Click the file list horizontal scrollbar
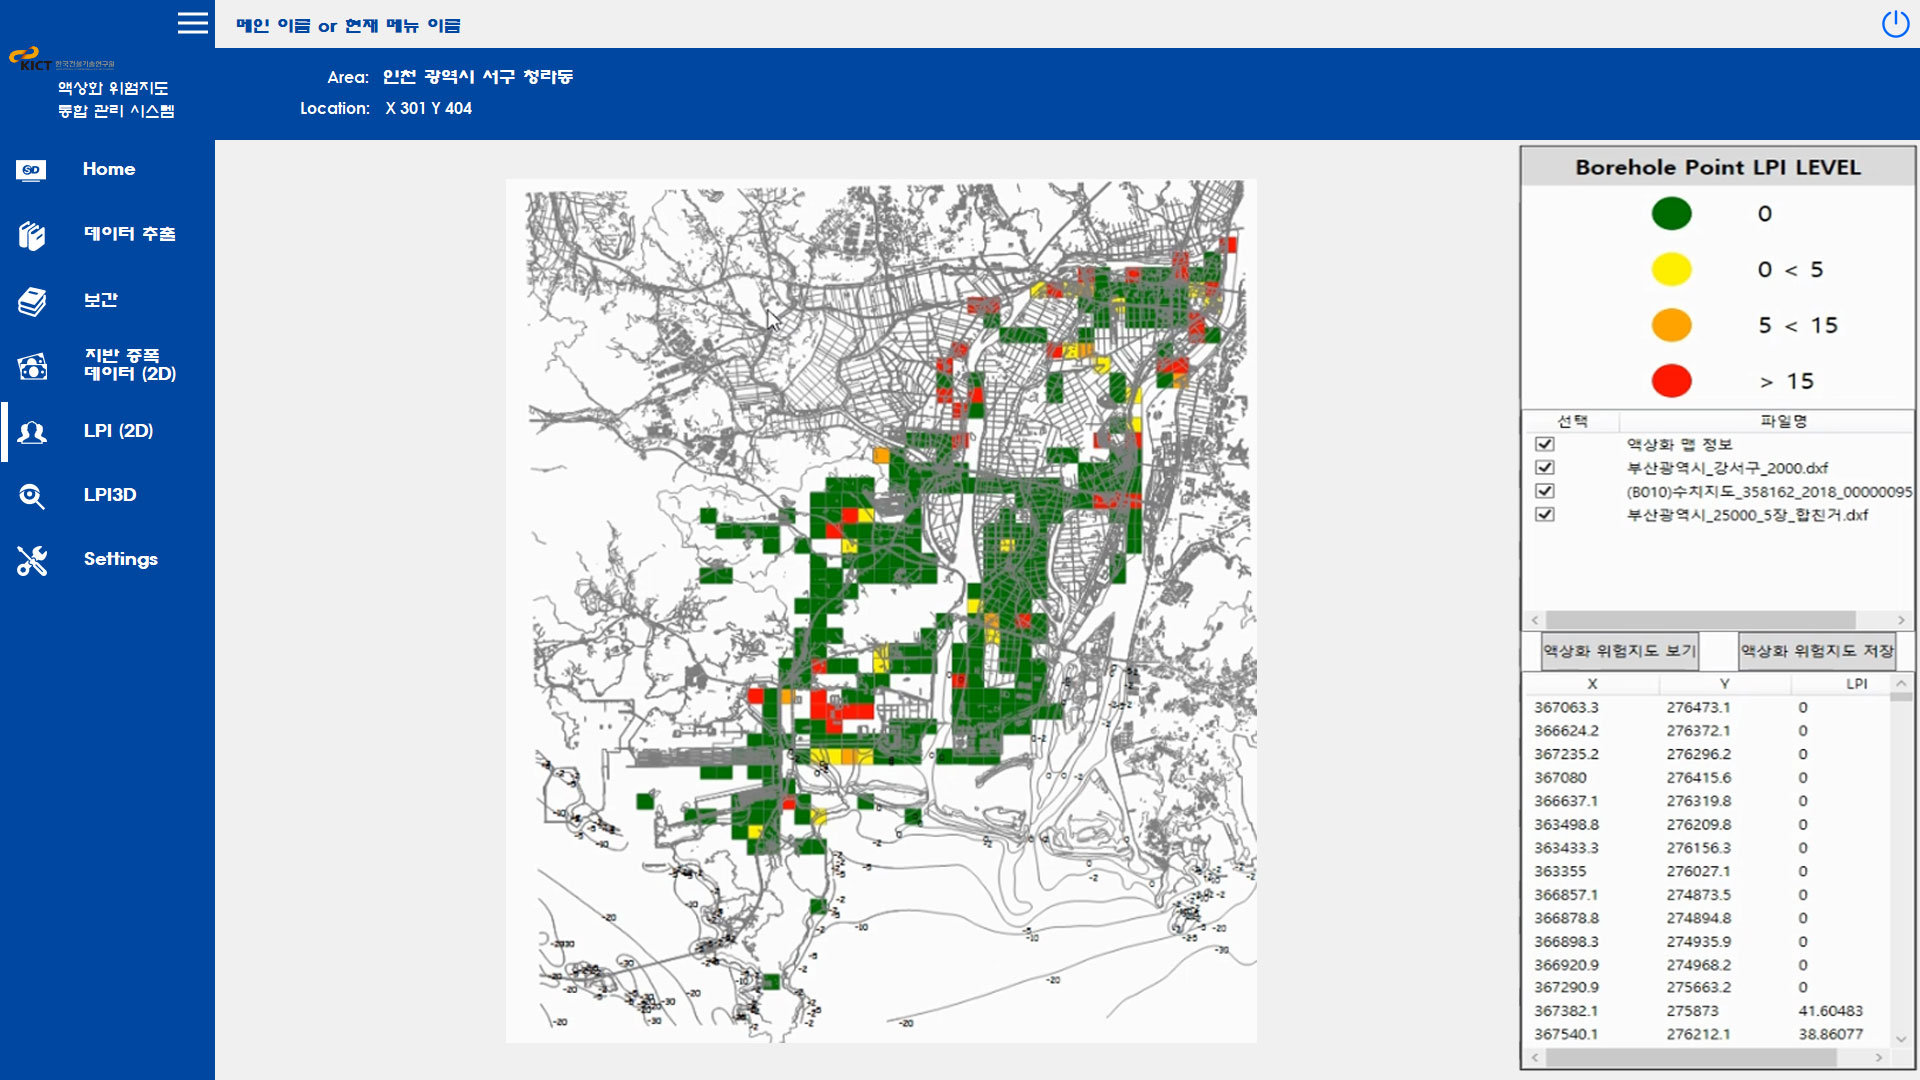Viewport: 1920px width, 1080px height. (x=1700, y=620)
